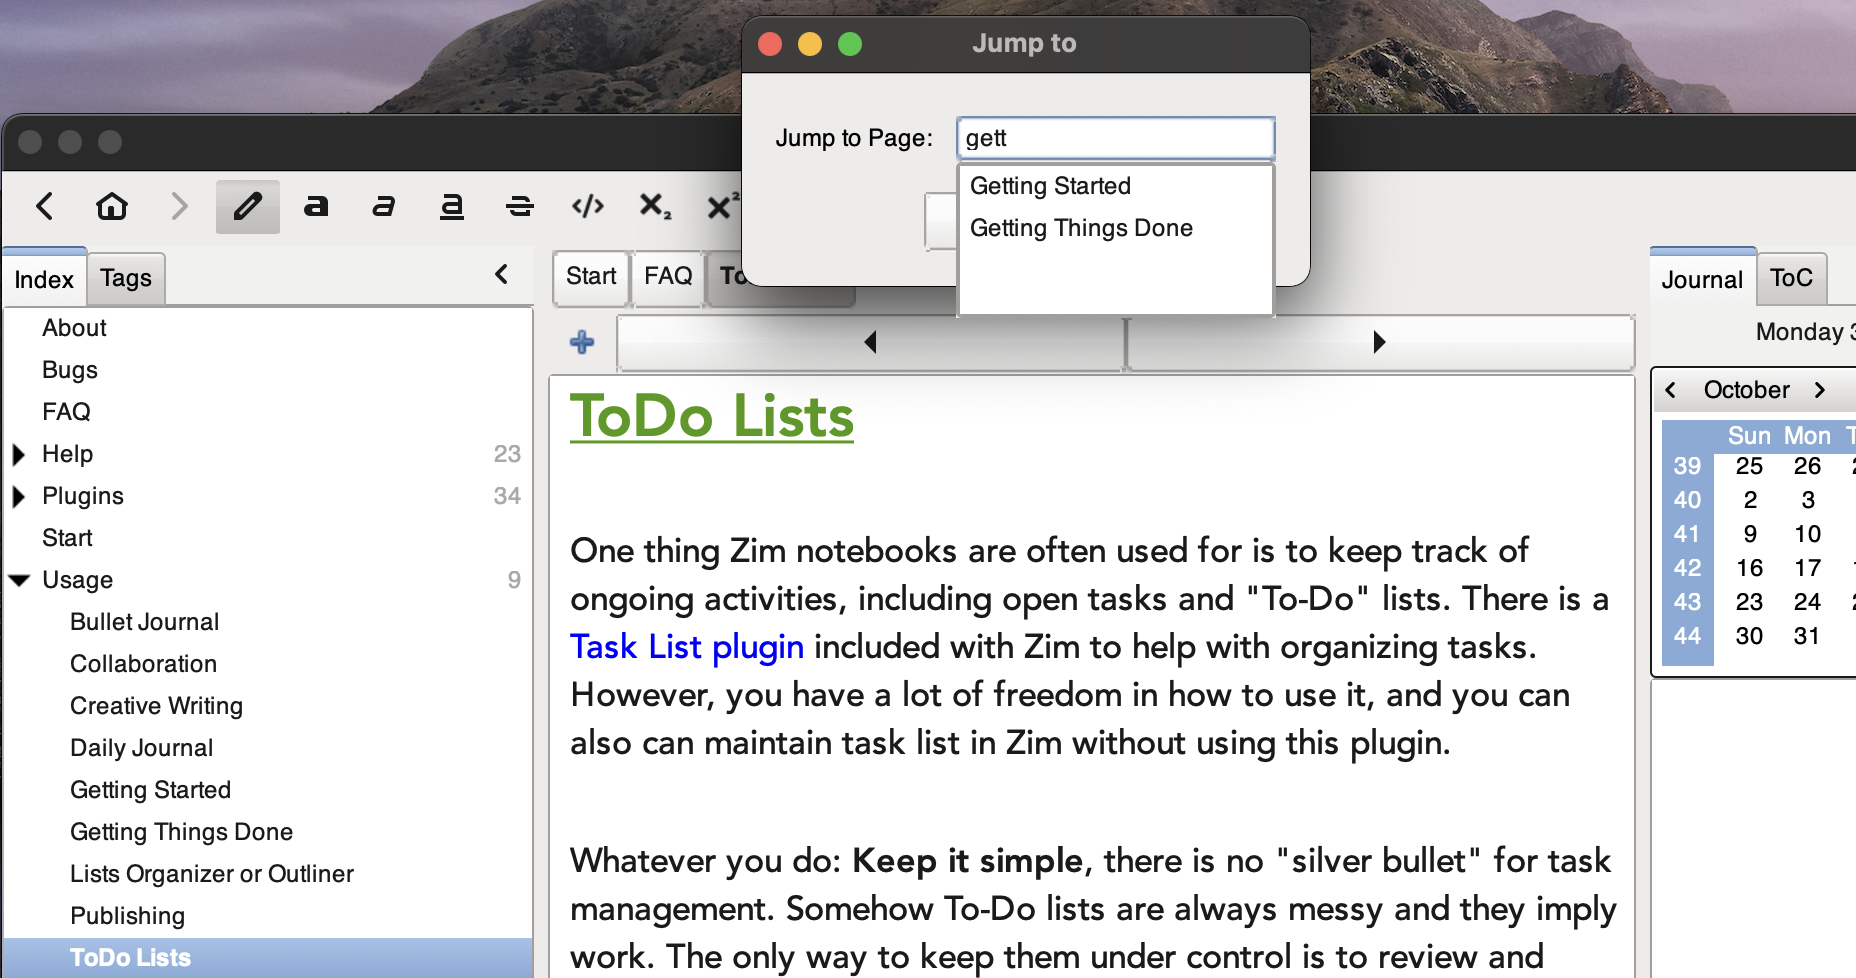This screenshot has width=1856, height=978.
Task: Choose Getting Things Done autocomplete suggestion
Action: coord(1115,228)
